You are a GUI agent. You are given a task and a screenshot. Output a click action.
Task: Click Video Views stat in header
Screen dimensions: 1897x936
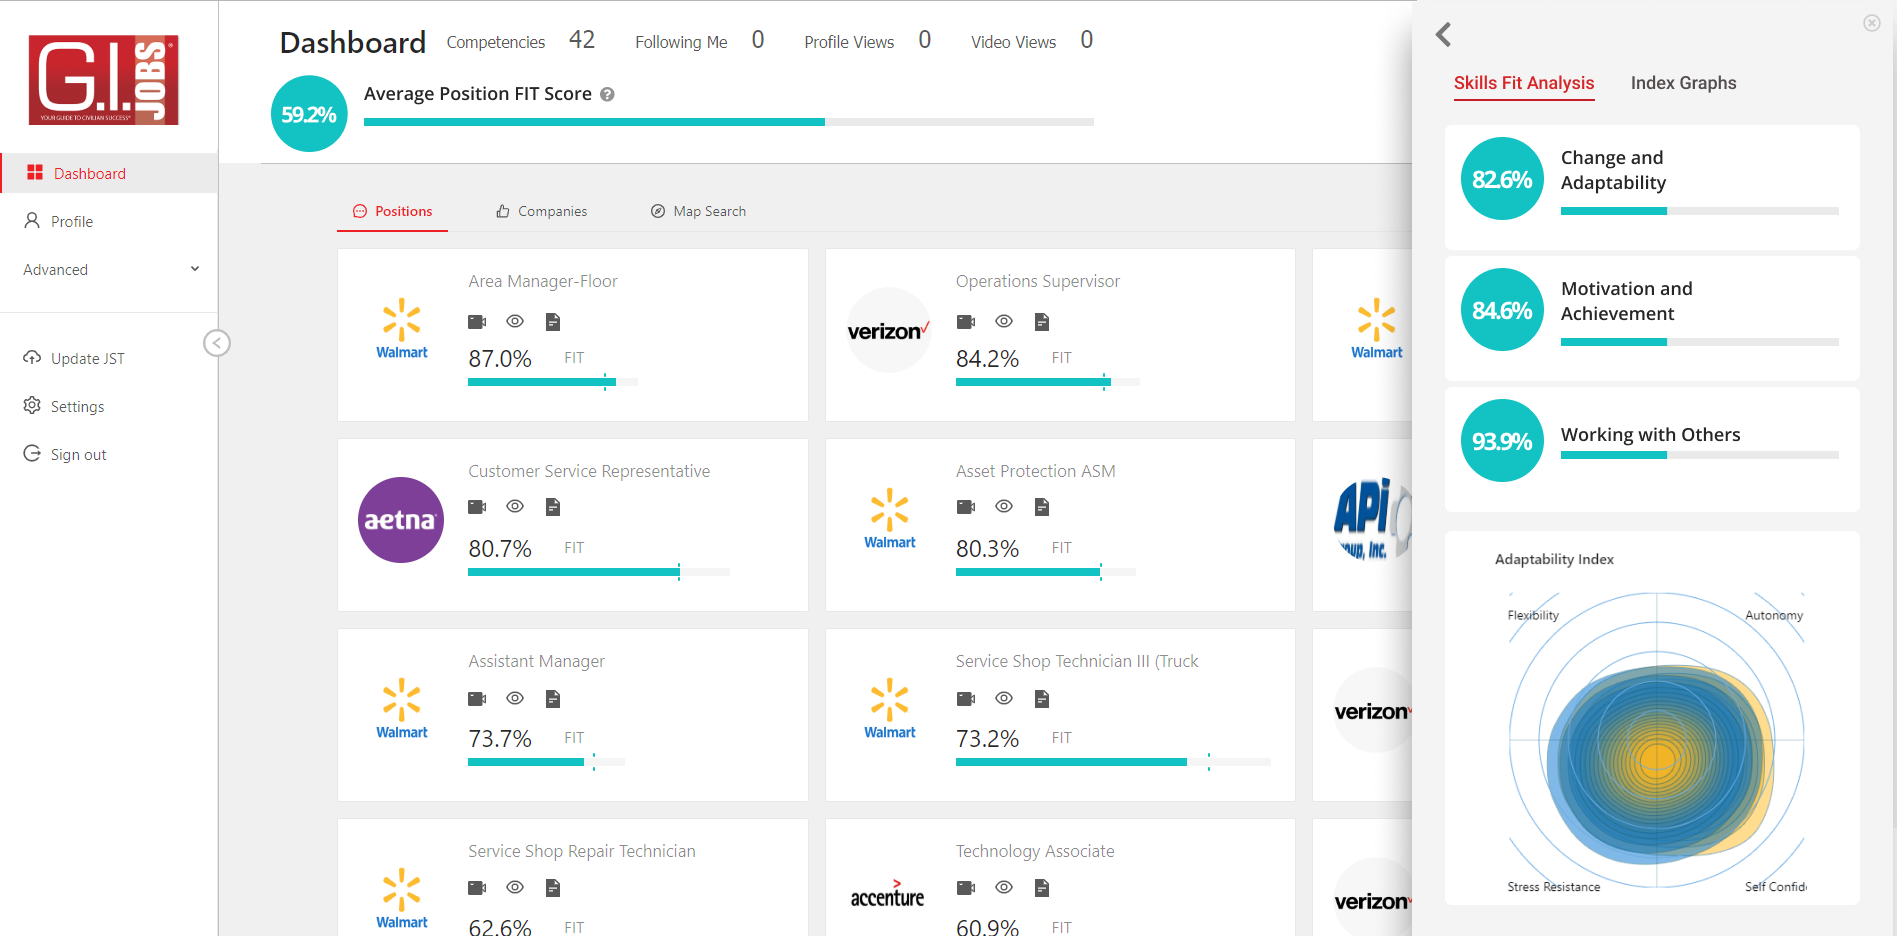coord(1033,40)
